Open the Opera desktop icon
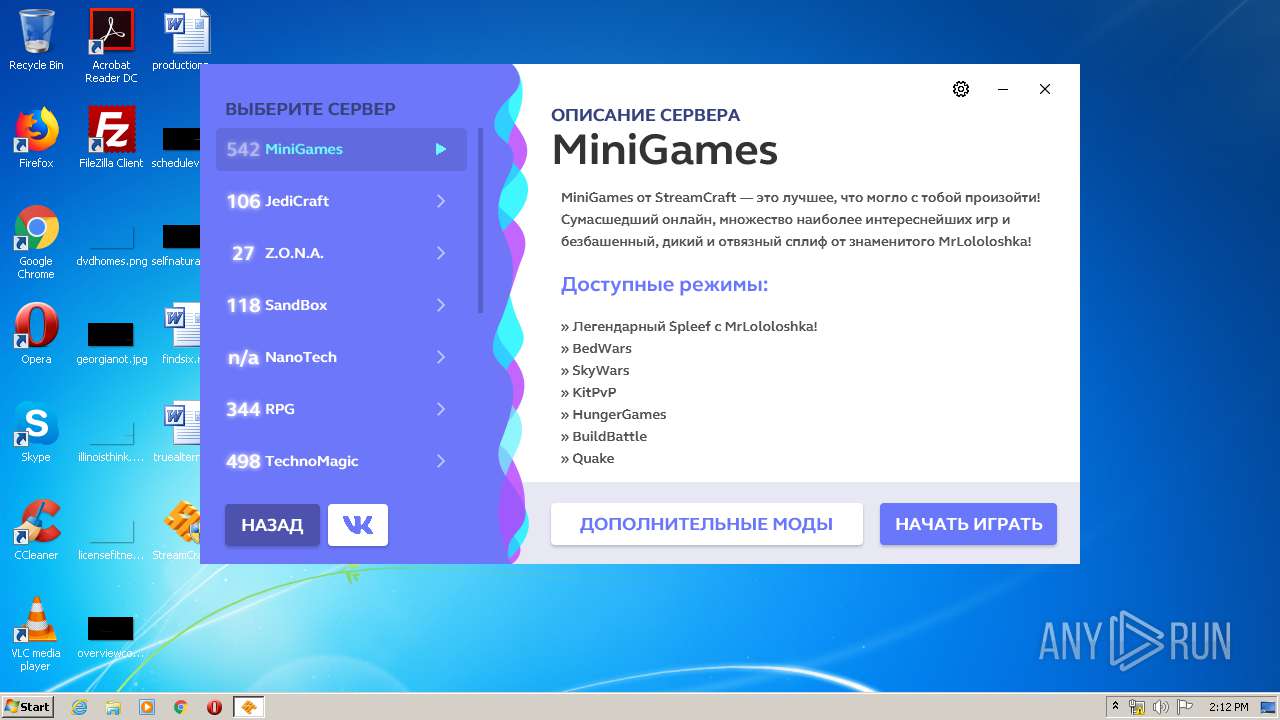Image resolution: width=1280 pixels, height=720 pixels. (36, 333)
